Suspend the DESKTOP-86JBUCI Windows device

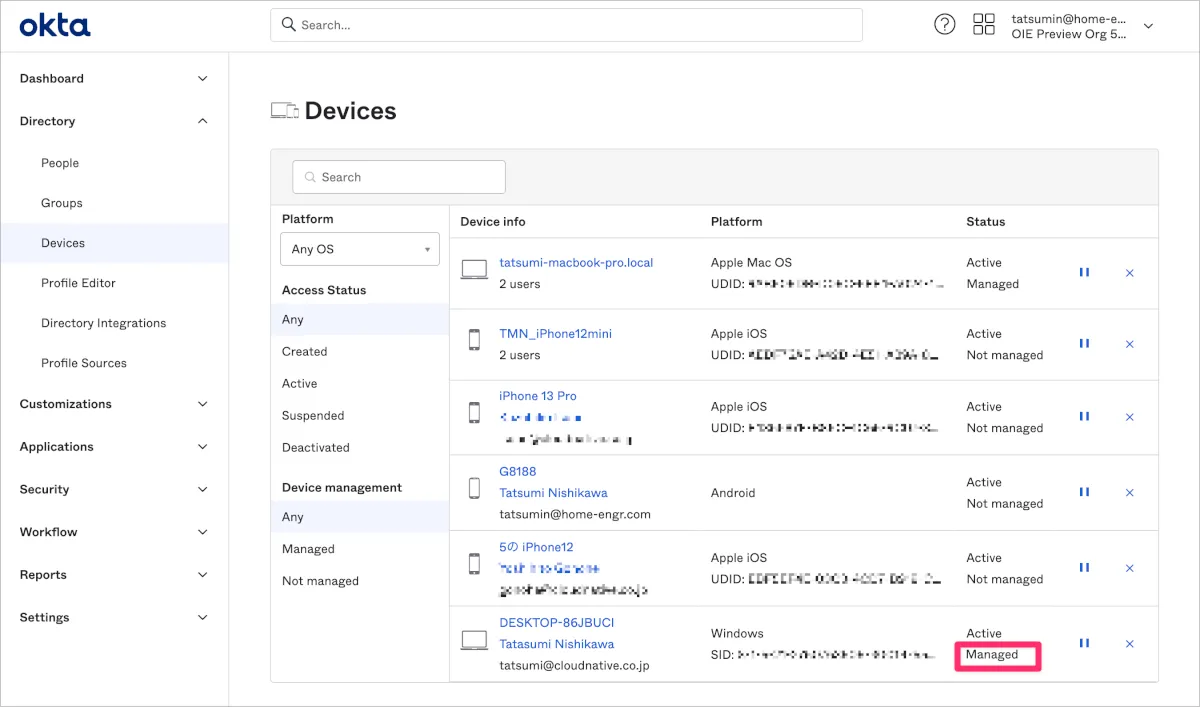(1084, 644)
